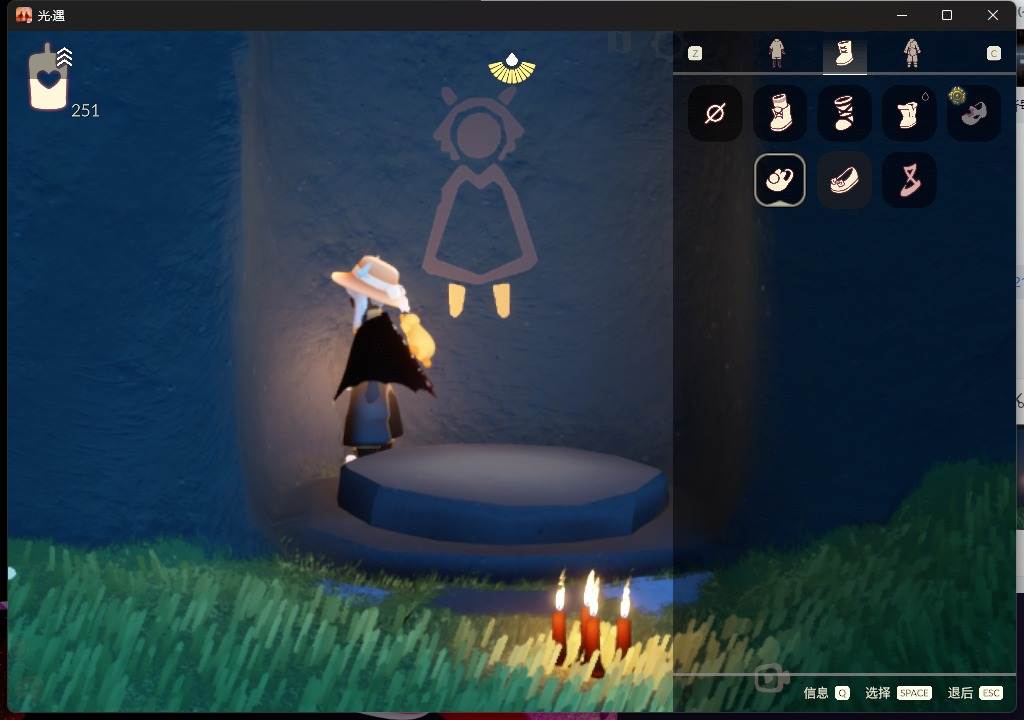Viewport: 1024px width, 720px height.
Task: Click the 光遇 app icon in title bar
Action: [x=24, y=15]
